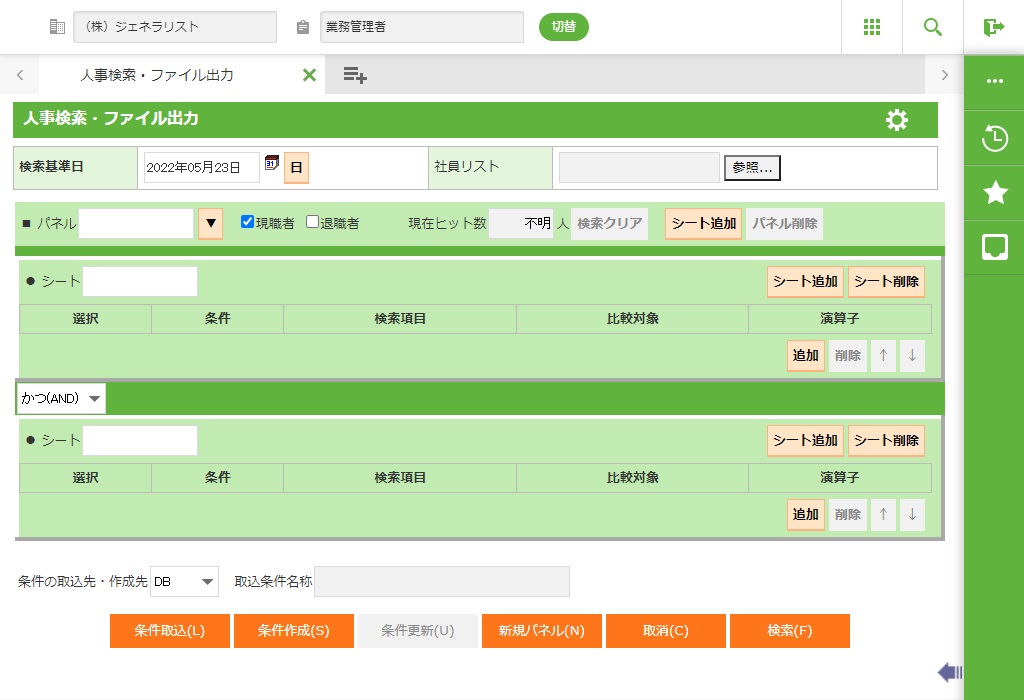The height and width of the screenshot is (700, 1024).
Task: Click the 切替 switch button
Action: [x=564, y=27]
